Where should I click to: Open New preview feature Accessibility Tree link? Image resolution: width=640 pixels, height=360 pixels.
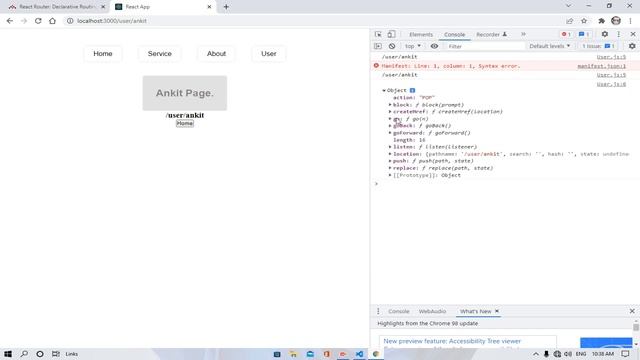click(x=452, y=341)
